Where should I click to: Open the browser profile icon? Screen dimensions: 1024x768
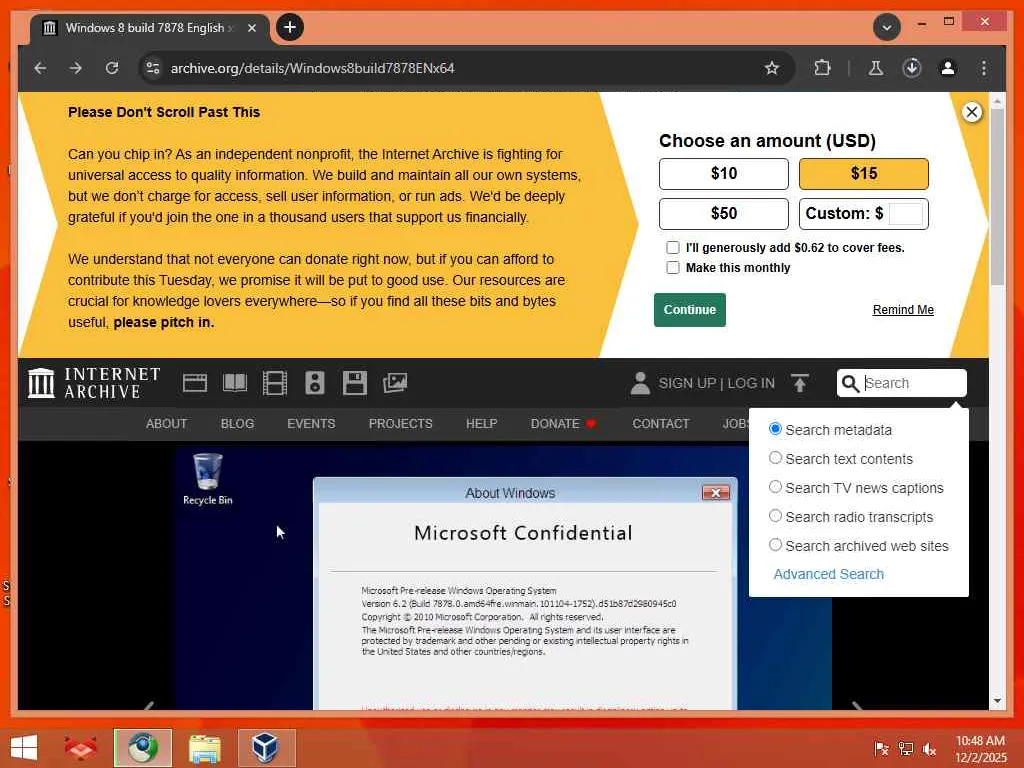(x=948, y=68)
